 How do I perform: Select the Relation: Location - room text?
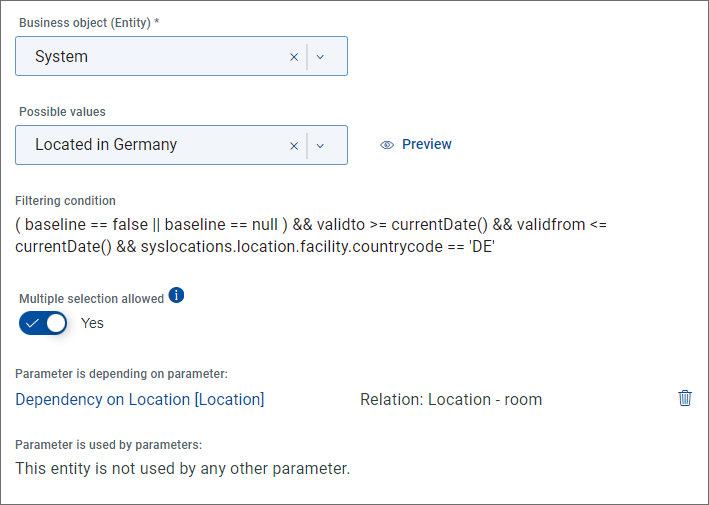point(451,399)
